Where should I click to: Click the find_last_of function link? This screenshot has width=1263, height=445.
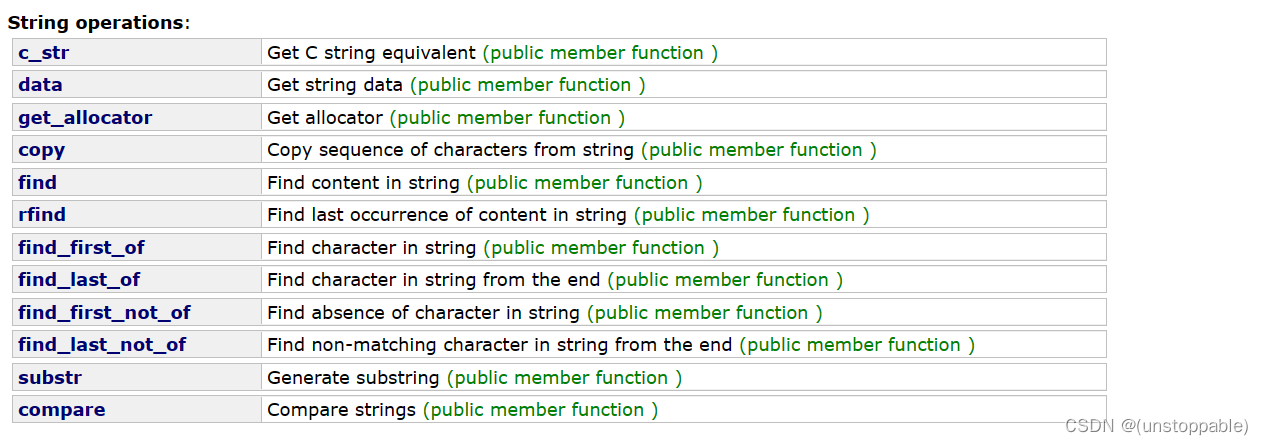click(79, 280)
